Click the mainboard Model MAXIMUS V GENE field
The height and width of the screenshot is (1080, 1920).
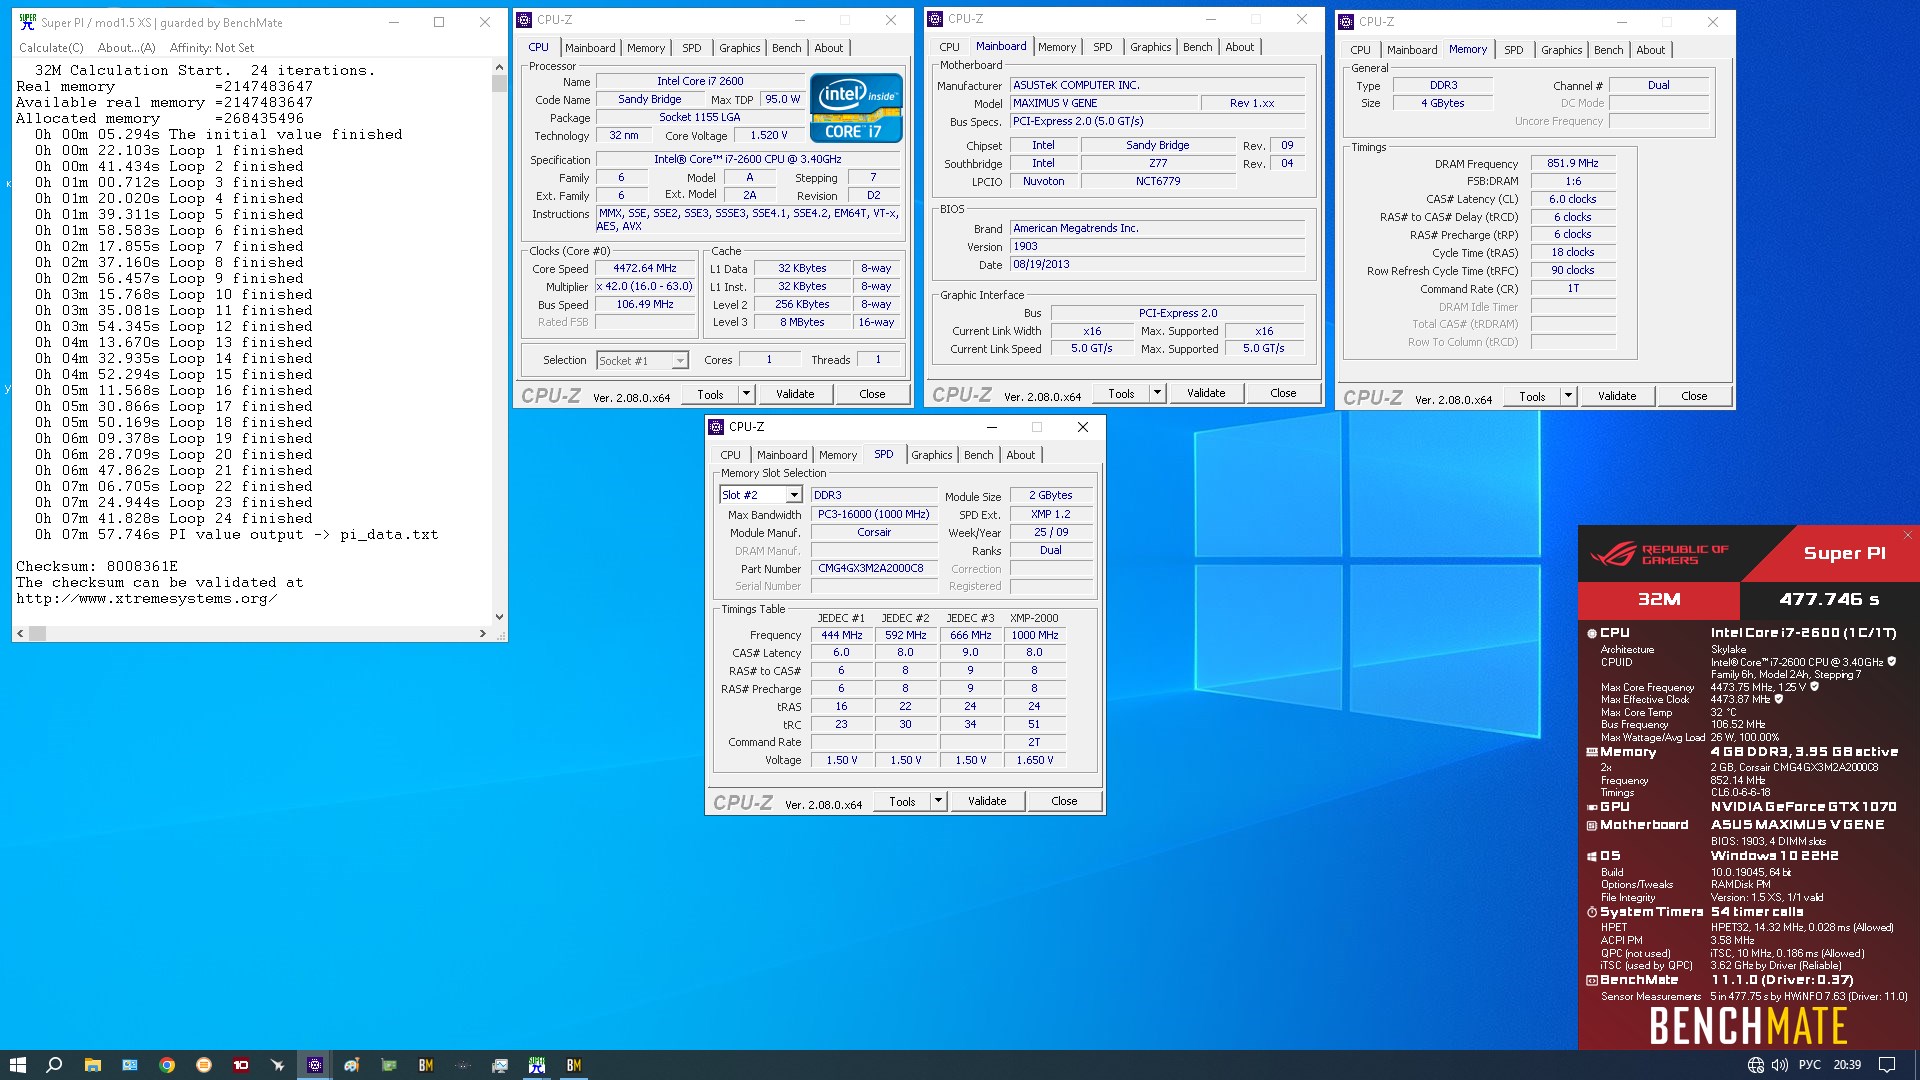tap(1104, 103)
